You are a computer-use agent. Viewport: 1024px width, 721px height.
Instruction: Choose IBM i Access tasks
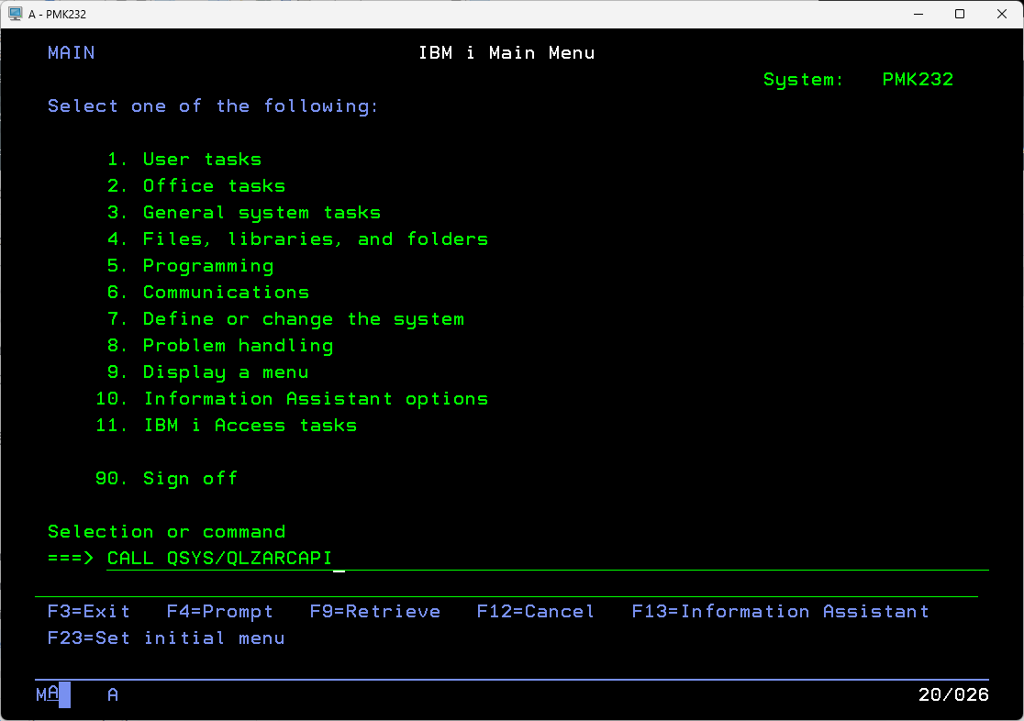tap(249, 425)
